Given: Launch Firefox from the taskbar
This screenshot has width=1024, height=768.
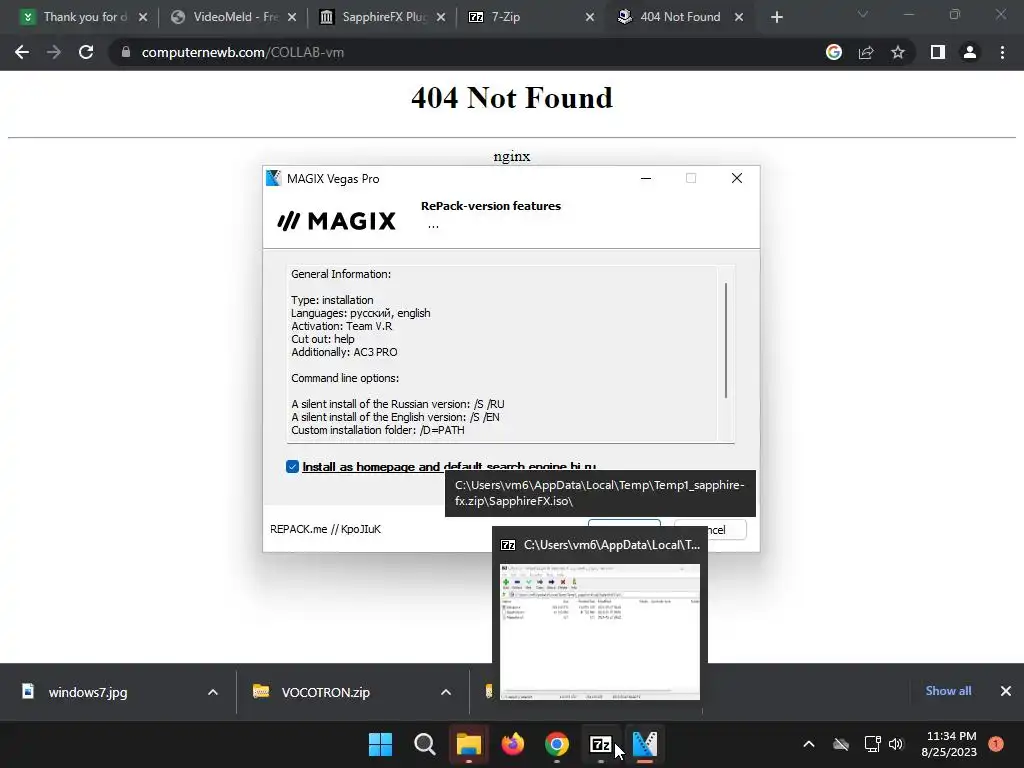Looking at the screenshot, I should 513,744.
